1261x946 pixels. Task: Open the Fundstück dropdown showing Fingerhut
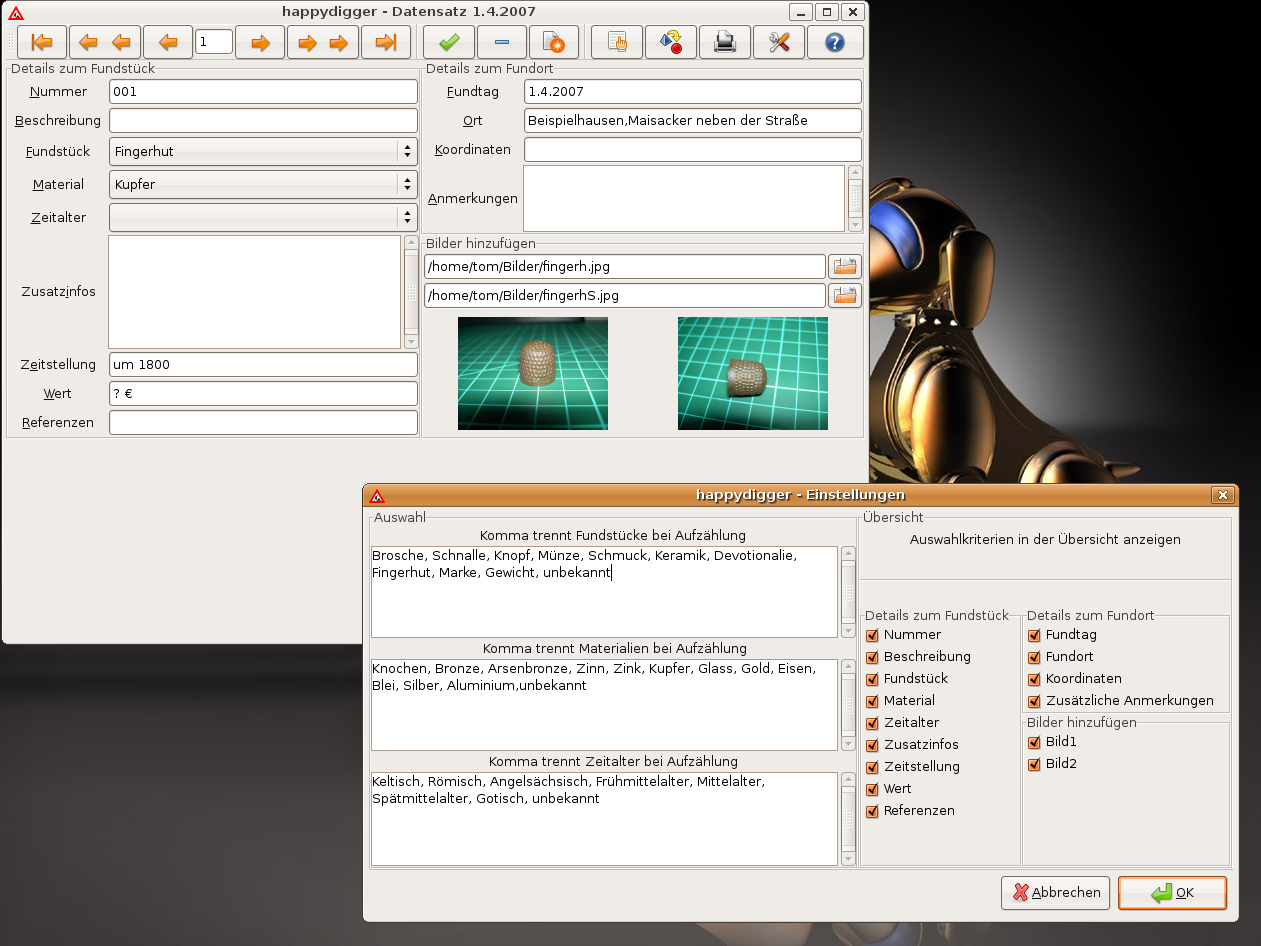pyautogui.click(x=263, y=151)
